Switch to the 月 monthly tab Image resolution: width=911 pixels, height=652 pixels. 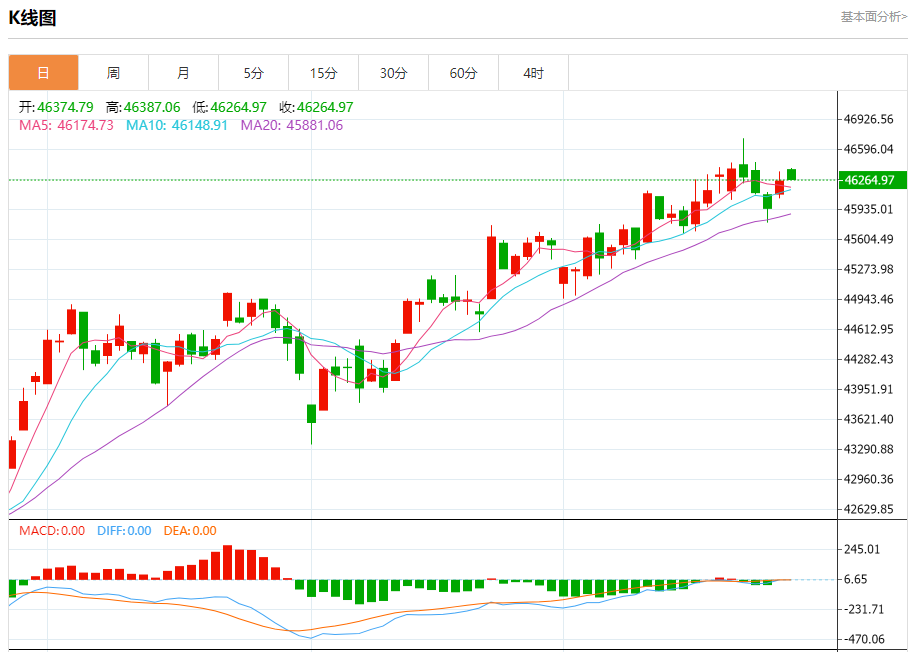[183, 73]
